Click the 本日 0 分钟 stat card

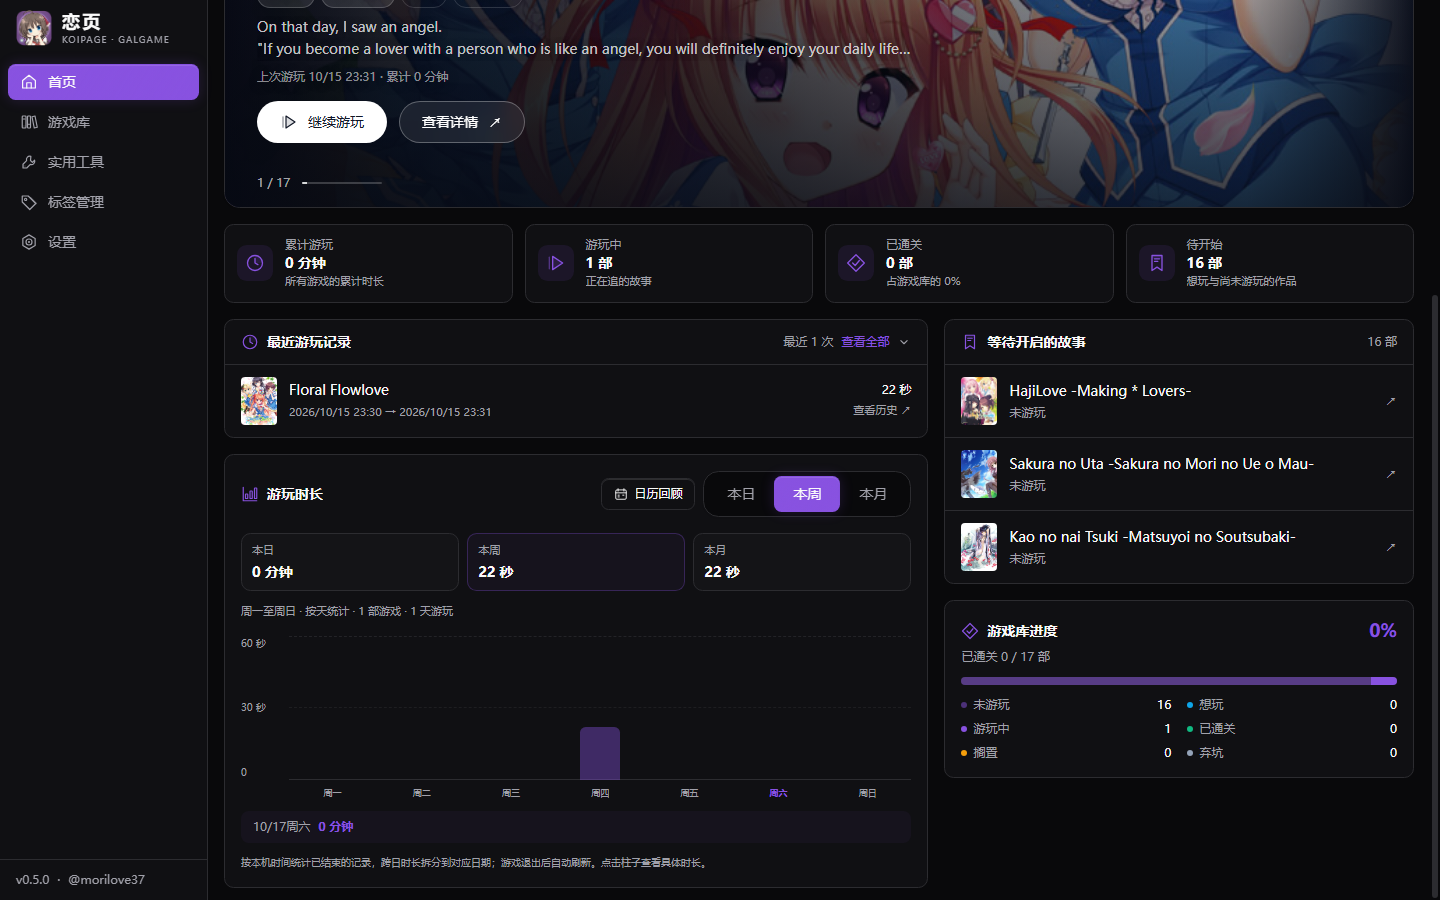click(350, 562)
